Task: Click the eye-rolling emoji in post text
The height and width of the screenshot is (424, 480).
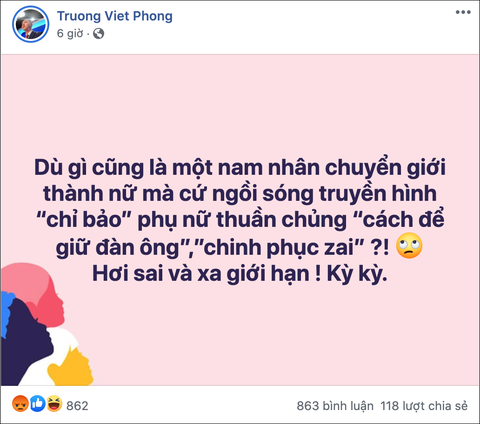Action: click(x=409, y=246)
